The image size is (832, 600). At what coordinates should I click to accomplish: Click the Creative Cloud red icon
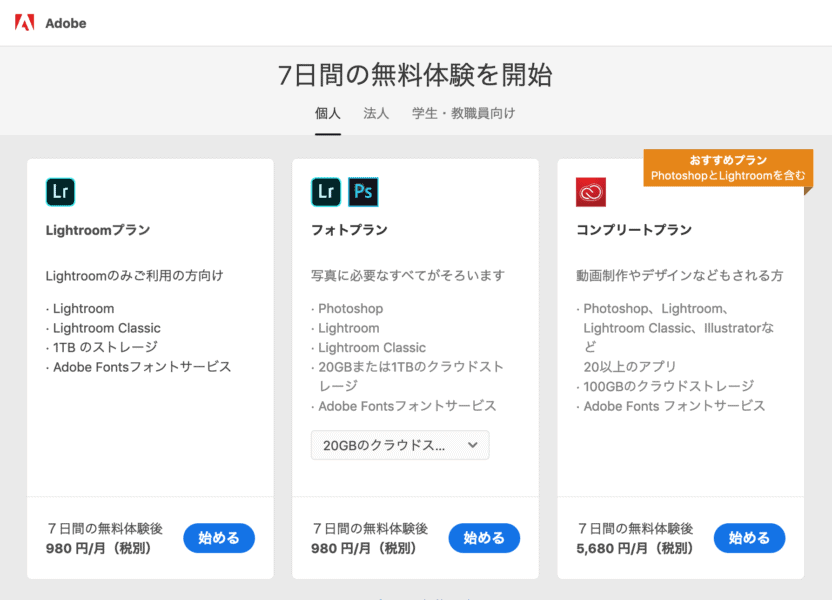pos(591,192)
